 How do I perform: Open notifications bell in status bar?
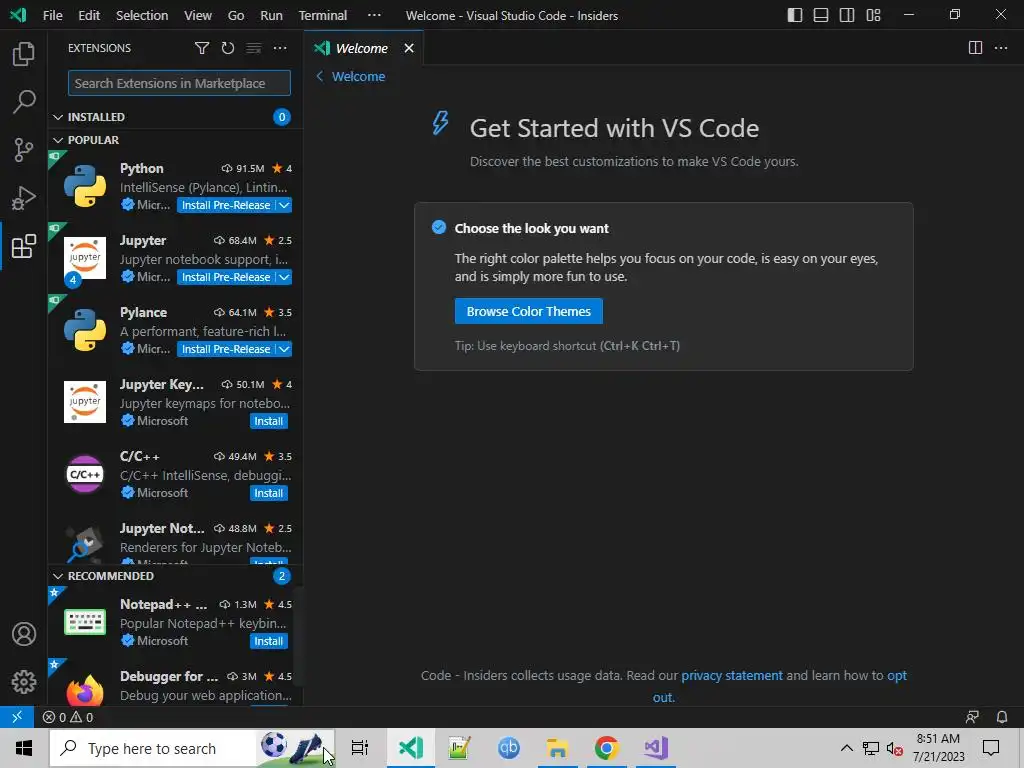pos(1002,717)
